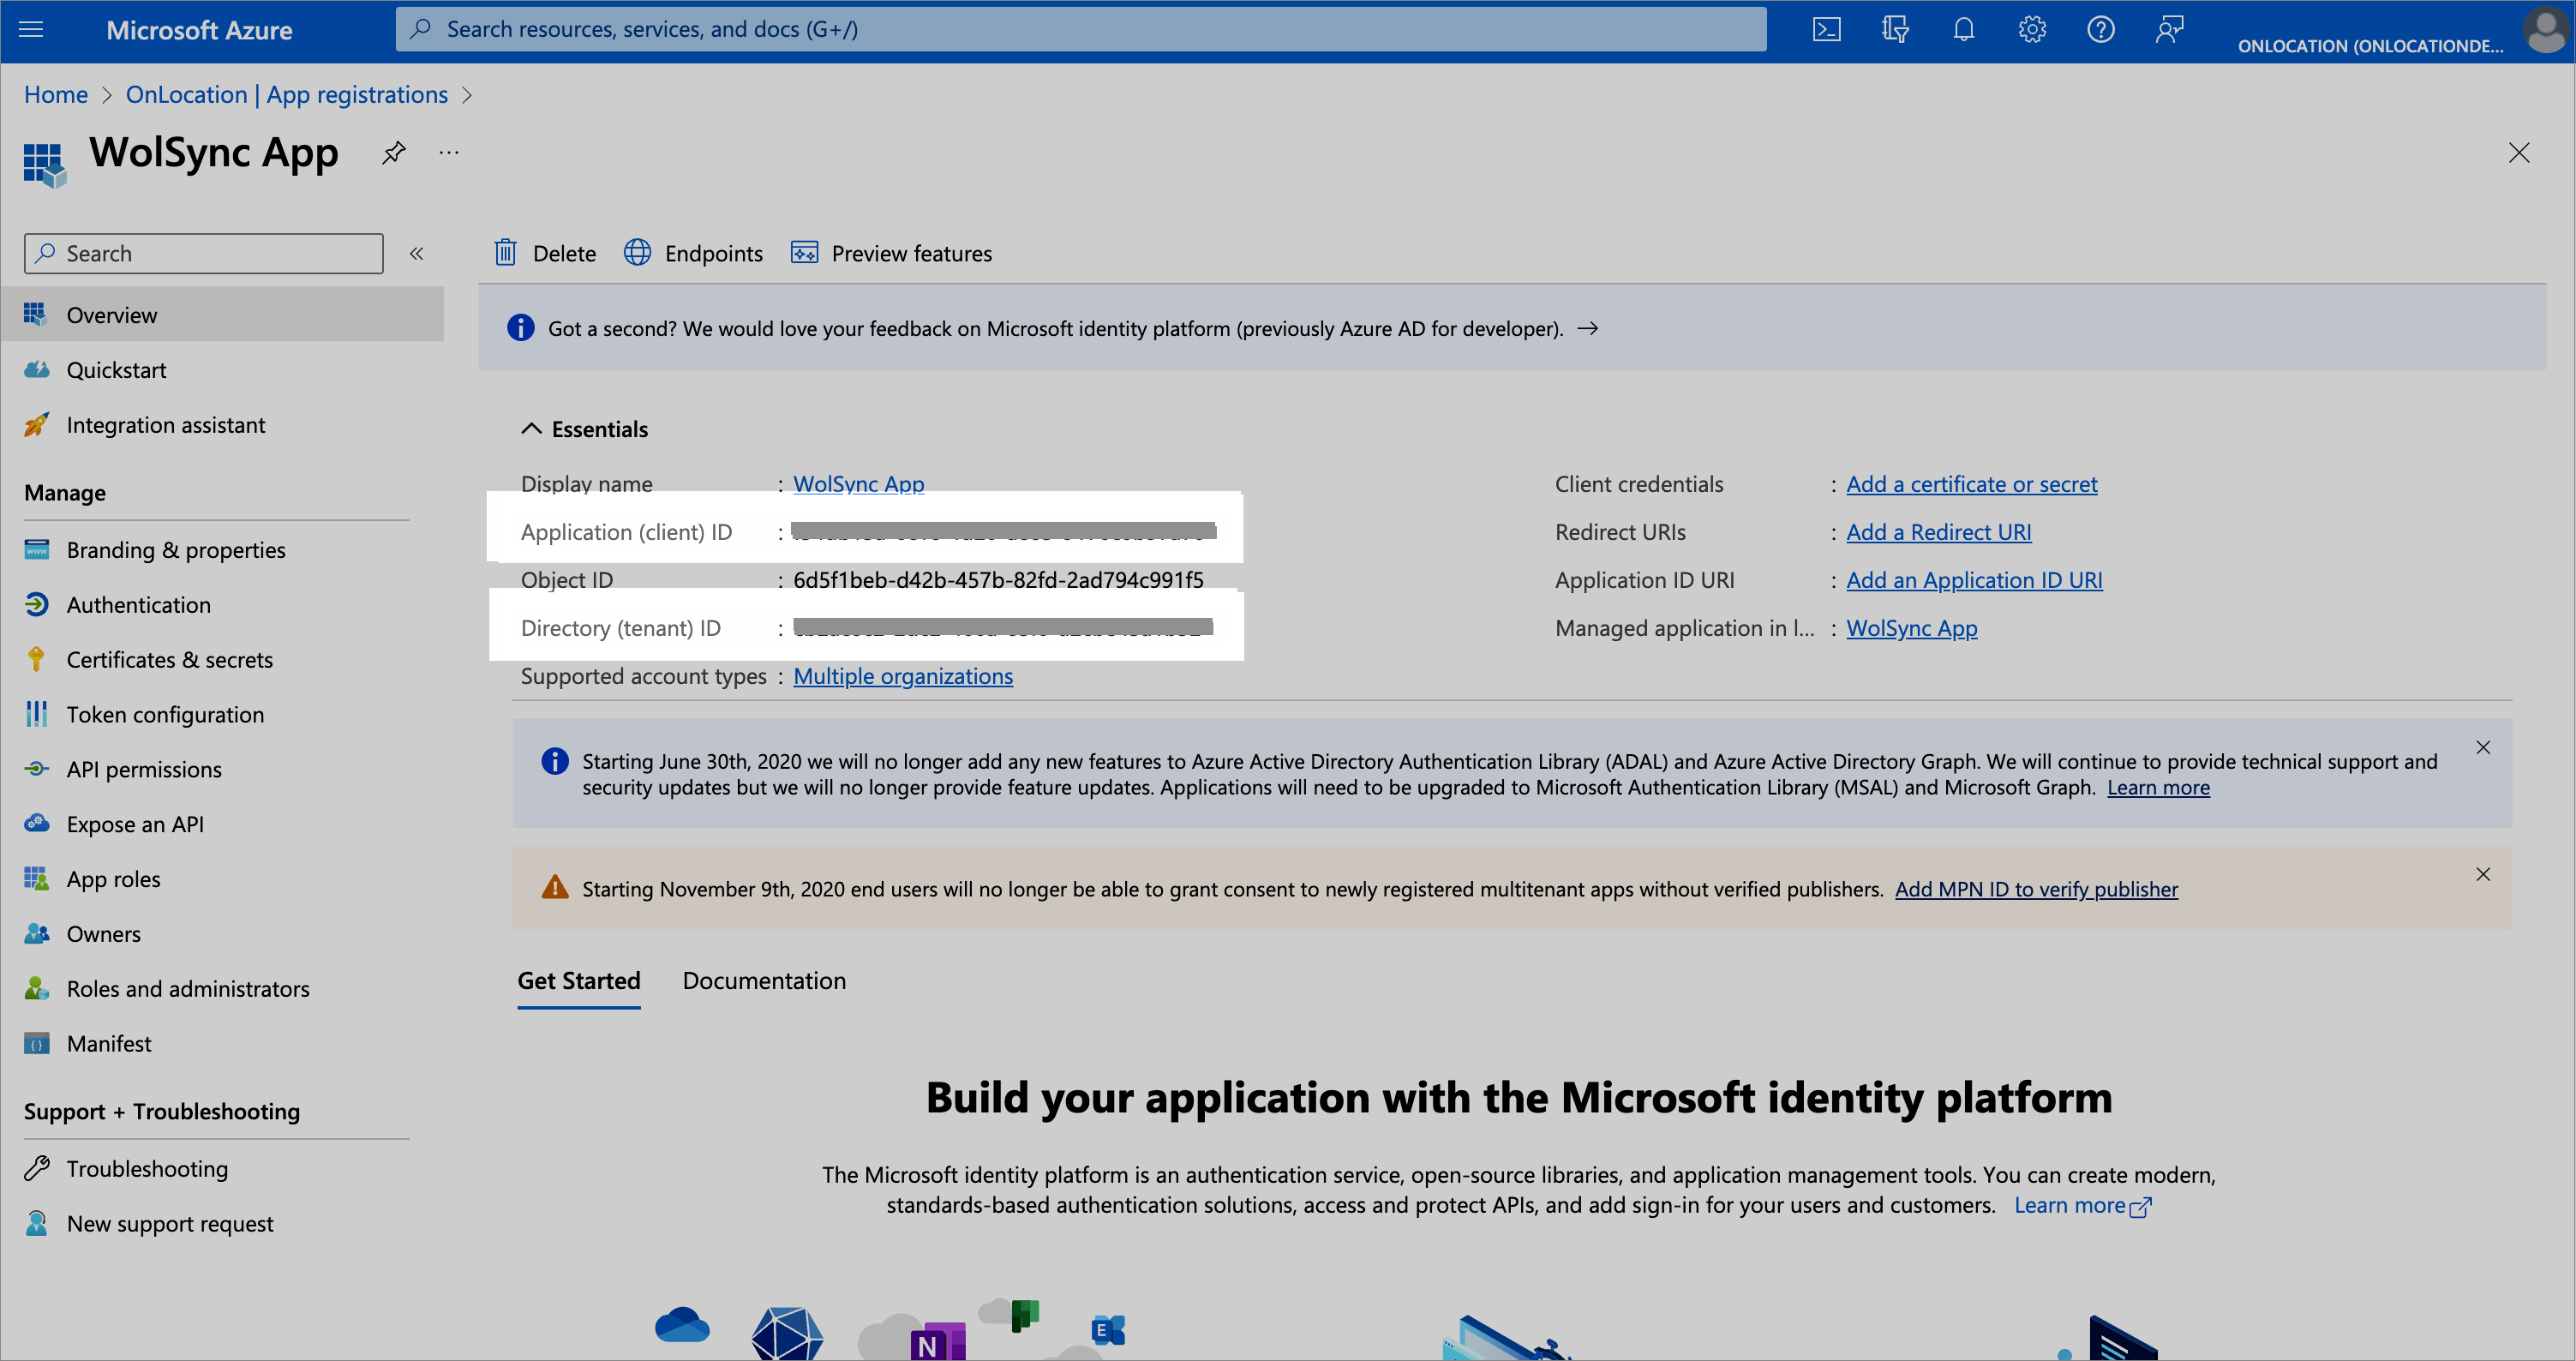Click Add a Redirect URI link
Image resolution: width=2576 pixels, height=1361 pixels.
(x=1937, y=532)
